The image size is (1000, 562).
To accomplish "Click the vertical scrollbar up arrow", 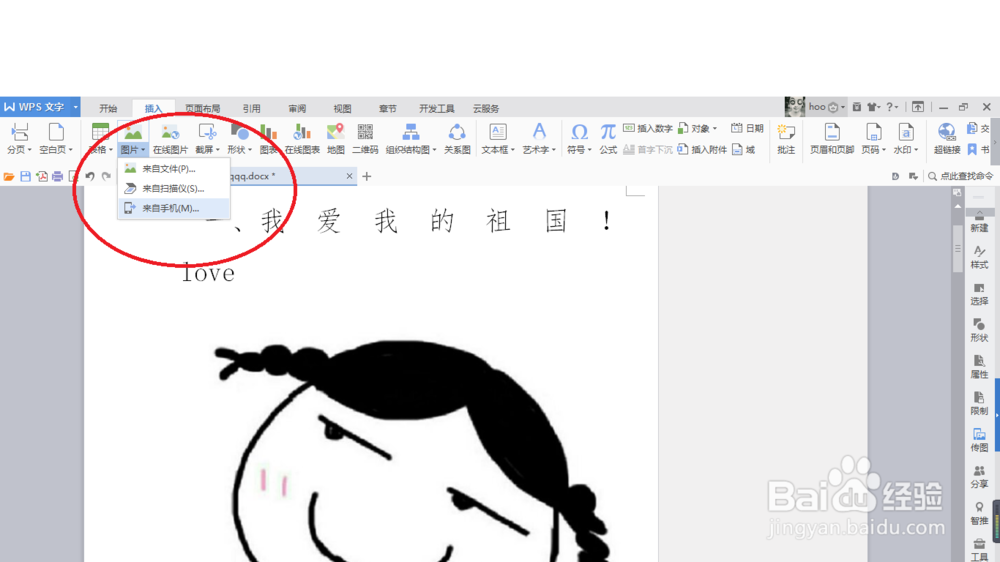I will point(957,207).
